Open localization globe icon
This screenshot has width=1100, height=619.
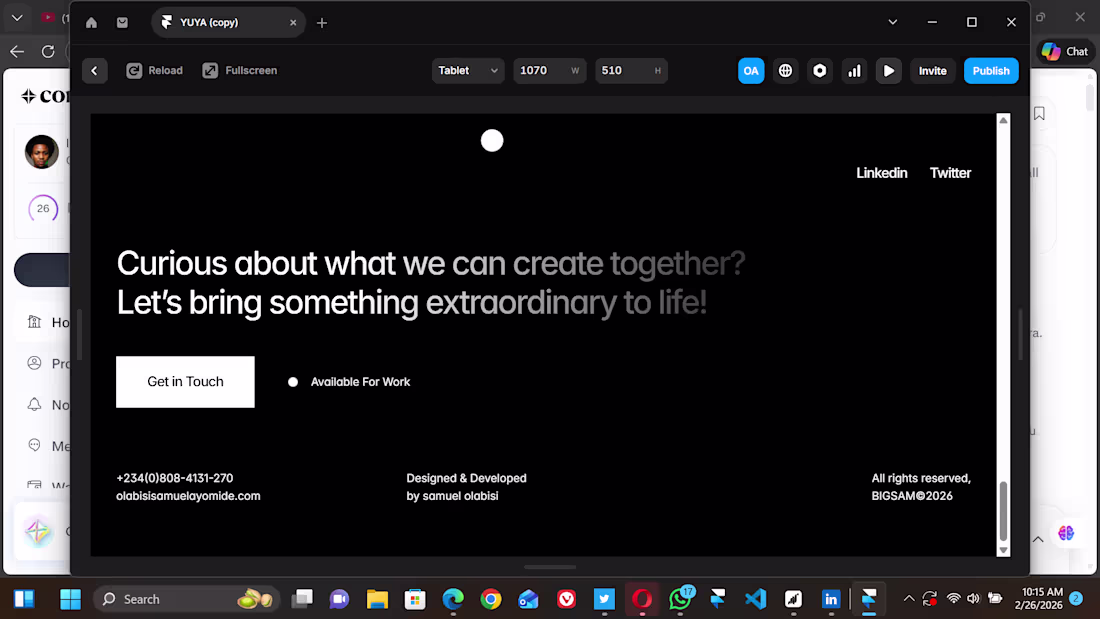pos(785,71)
